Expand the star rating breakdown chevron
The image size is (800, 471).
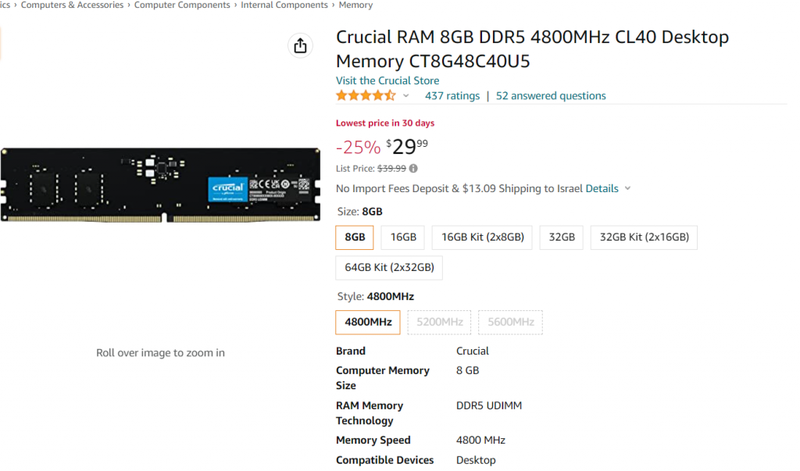(406, 96)
